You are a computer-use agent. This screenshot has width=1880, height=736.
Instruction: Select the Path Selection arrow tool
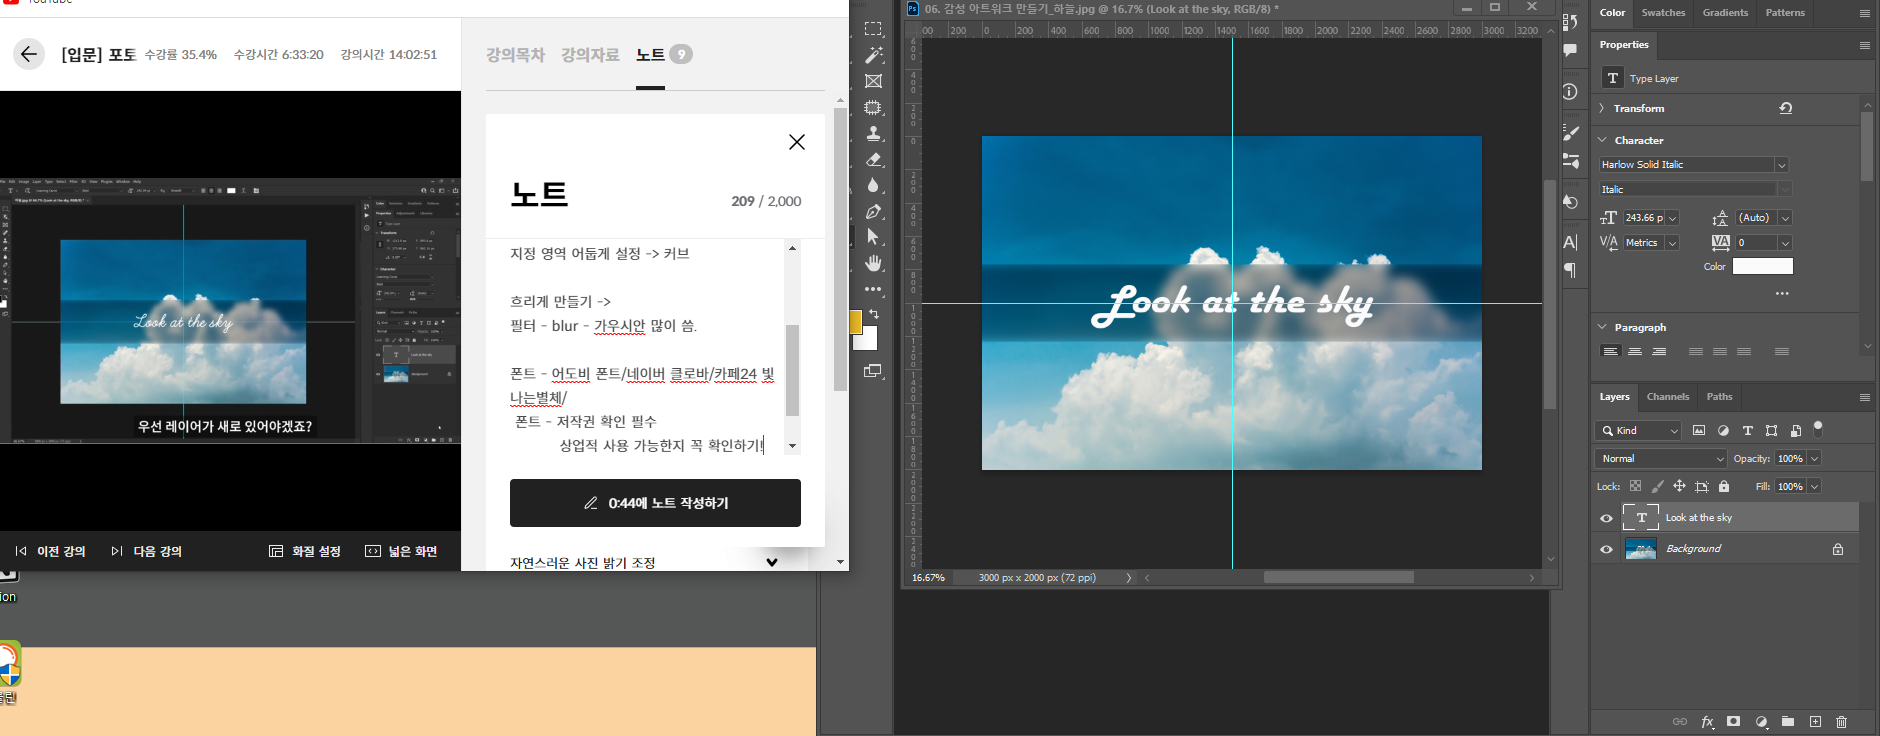tap(873, 237)
